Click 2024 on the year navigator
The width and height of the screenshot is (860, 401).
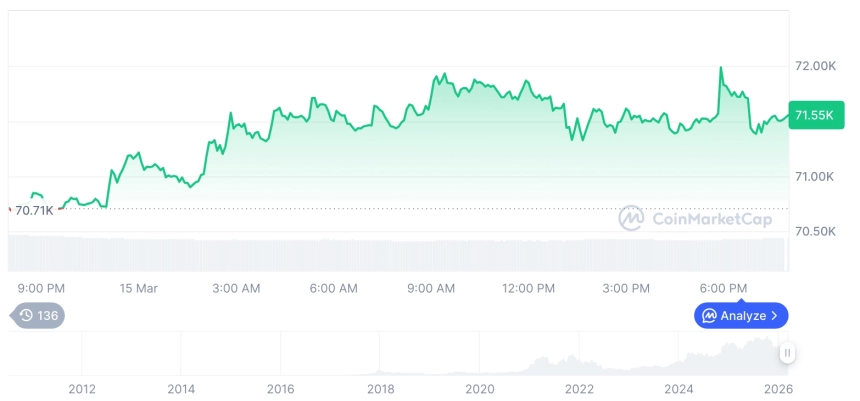pos(679,389)
